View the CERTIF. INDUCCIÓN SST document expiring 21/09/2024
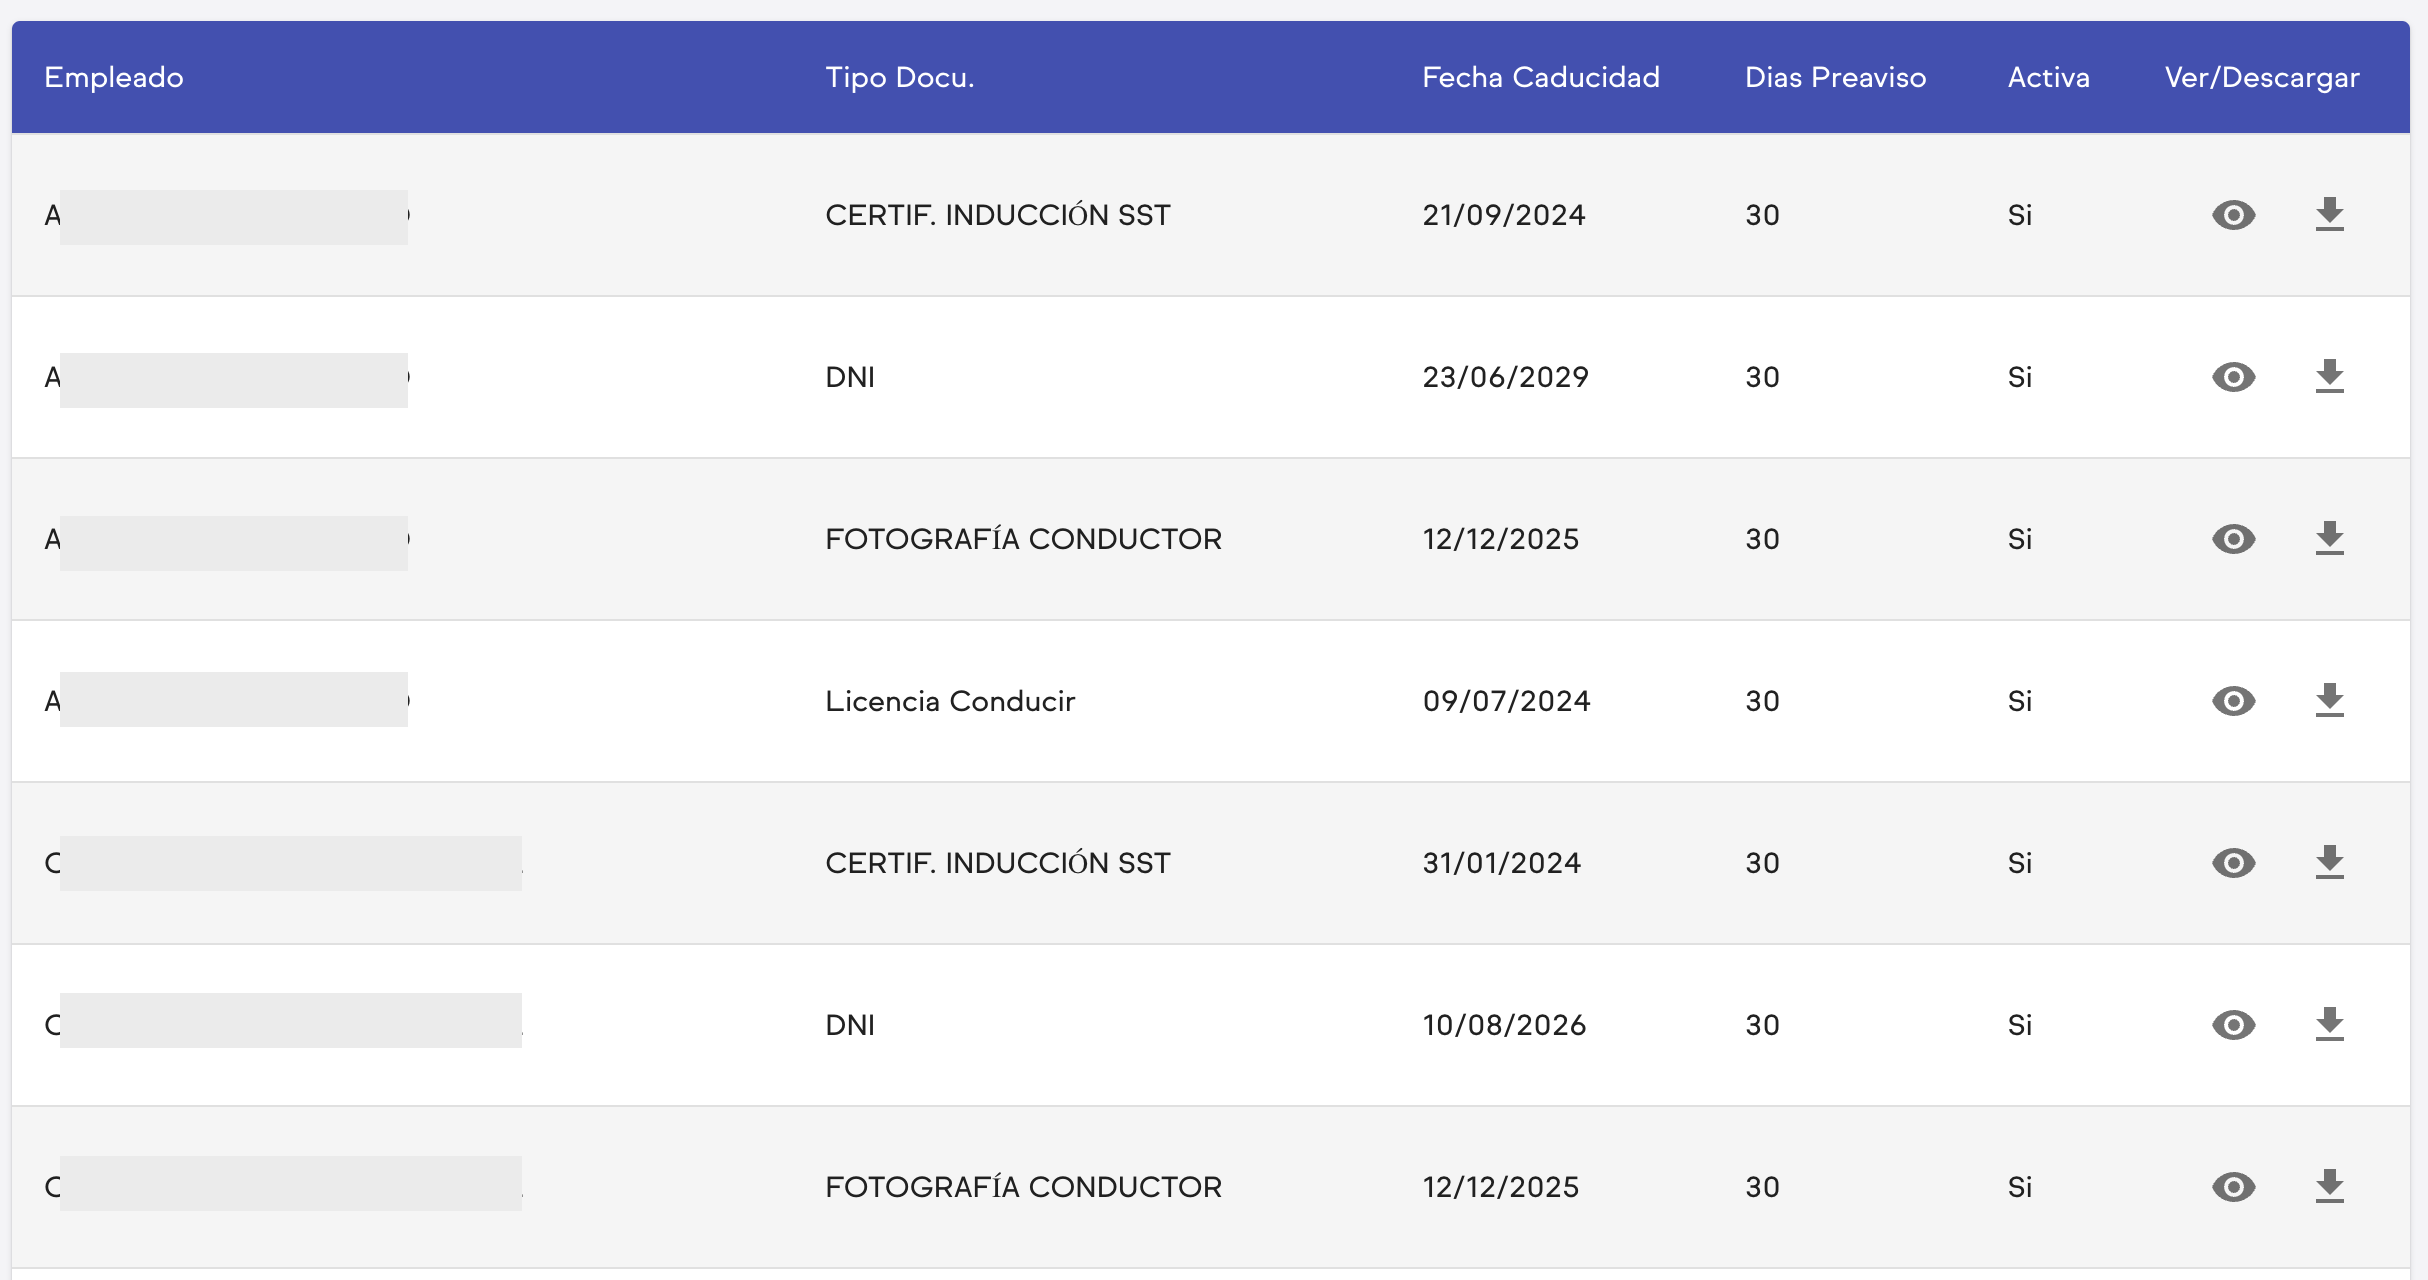Viewport: 2428px width, 1280px height. click(x=2233, y=215)
